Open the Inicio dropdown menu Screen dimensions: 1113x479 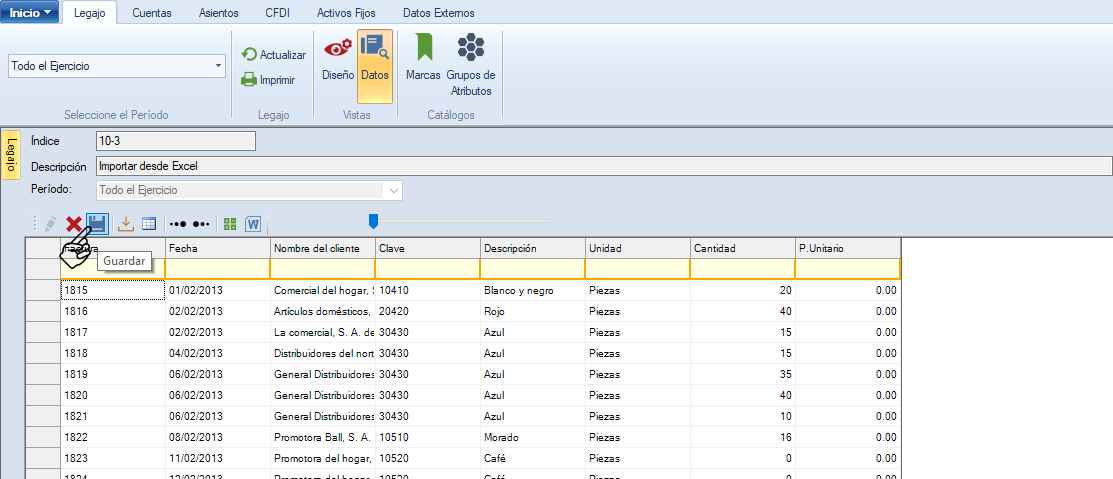[30, 13]
